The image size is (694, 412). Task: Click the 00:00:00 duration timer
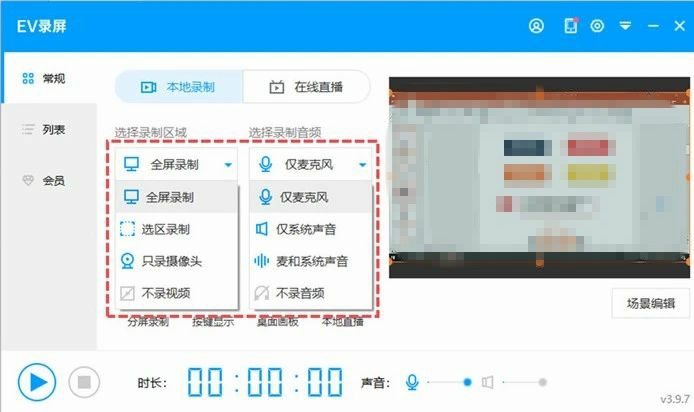265,382
